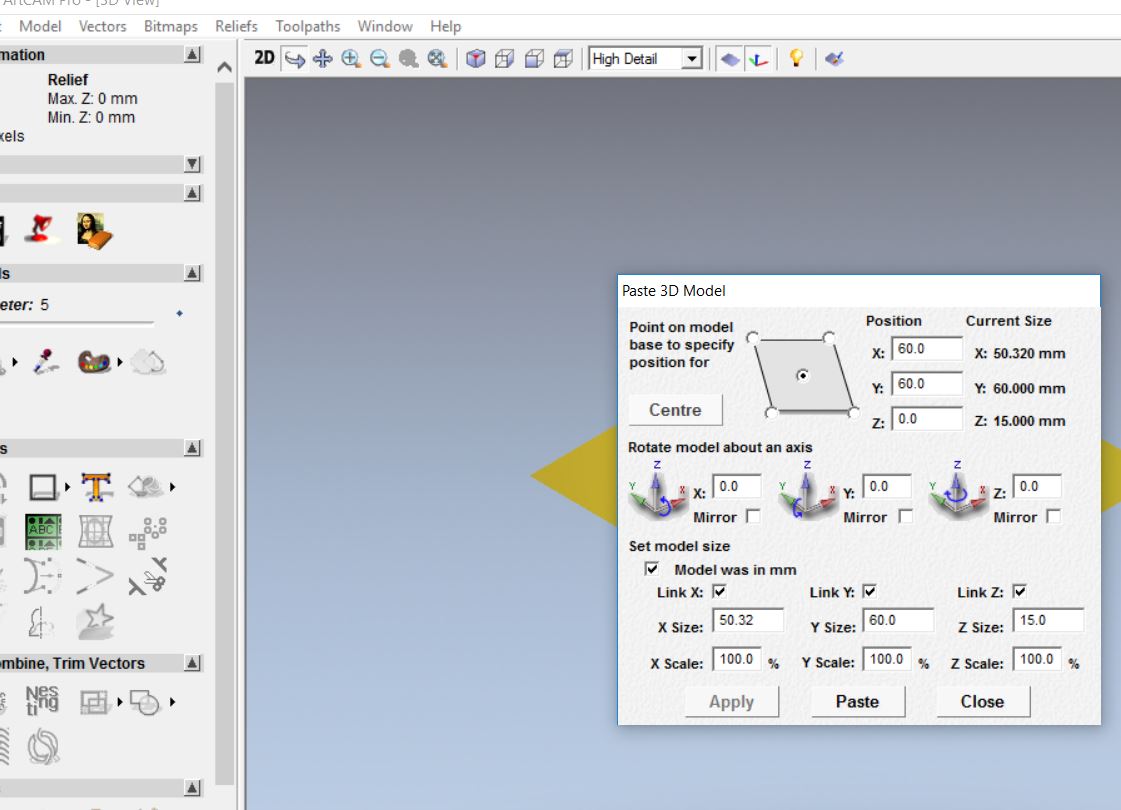Viewport: 1121px width, 810px height.
Task: Select the Envelope Distortion grid tool
Action: pos(96,531)
